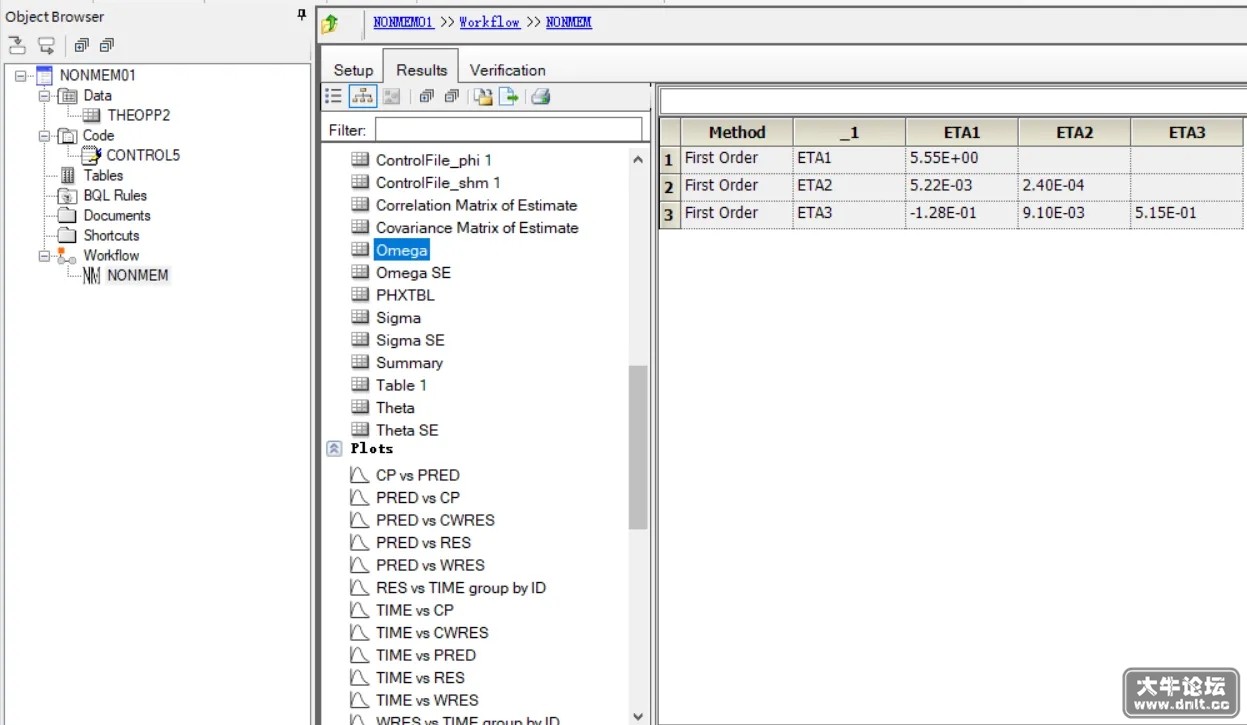Viewport: 1247px width, 725px height.
Task: Click the pin icon of Object Browser
Action: pos(302,15)
